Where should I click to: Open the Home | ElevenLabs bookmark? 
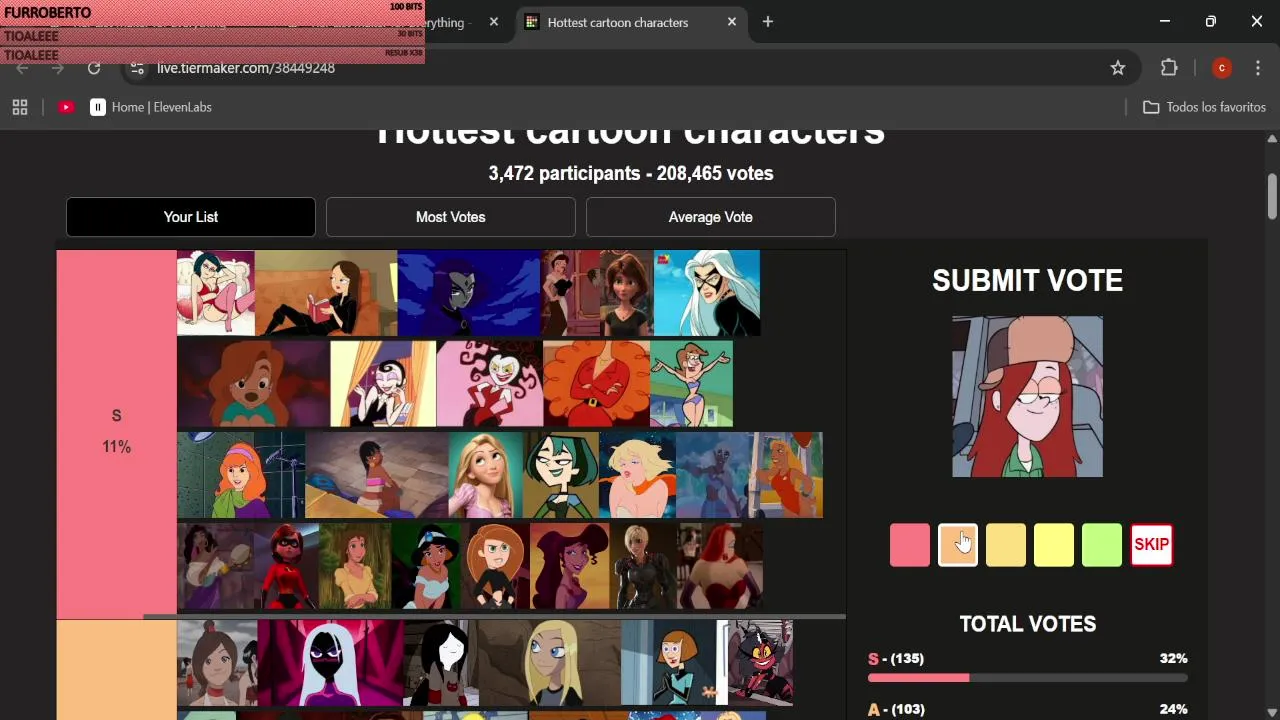(151, 107)
